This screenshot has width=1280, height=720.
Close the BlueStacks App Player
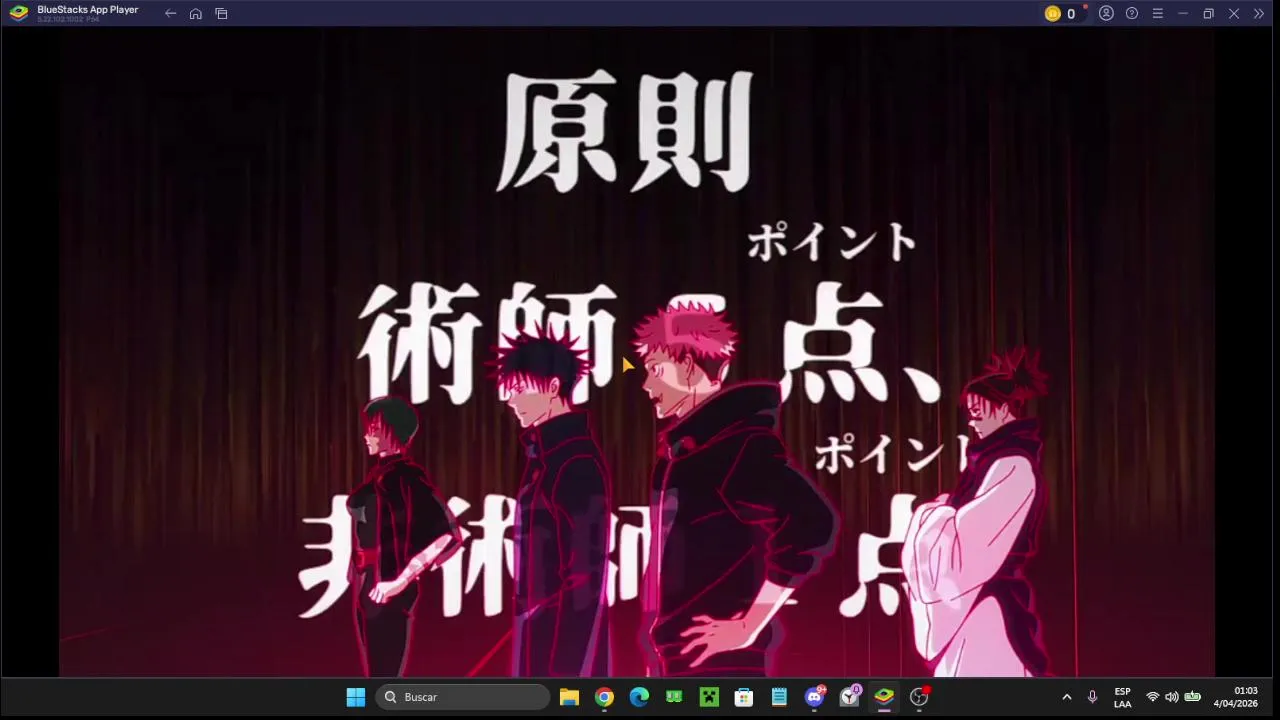(x=1234, y=14)
